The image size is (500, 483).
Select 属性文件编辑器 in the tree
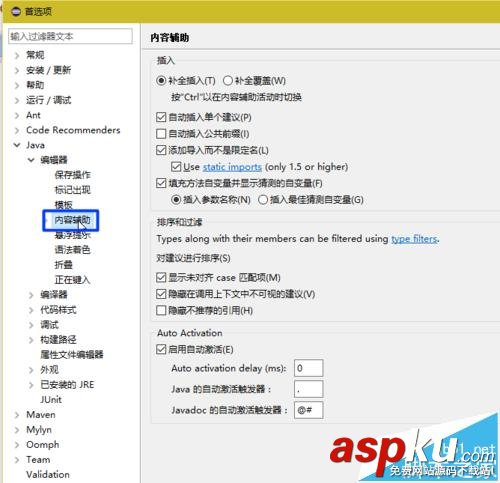pos(72,354)
